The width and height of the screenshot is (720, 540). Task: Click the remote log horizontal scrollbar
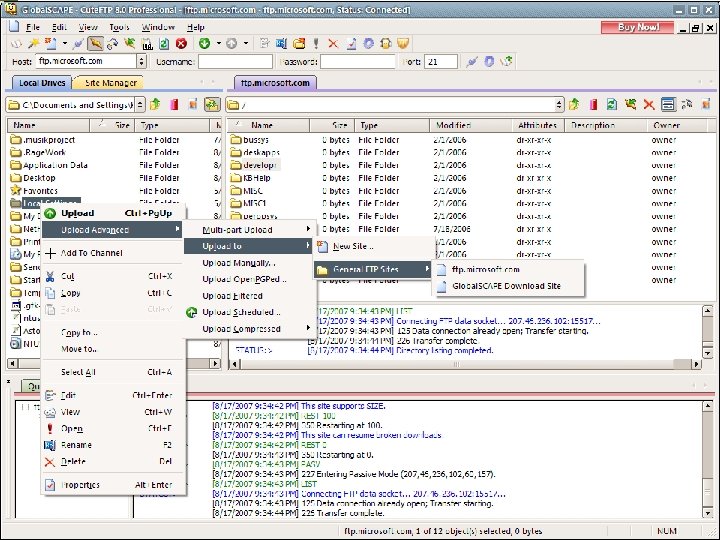(465, 364)
